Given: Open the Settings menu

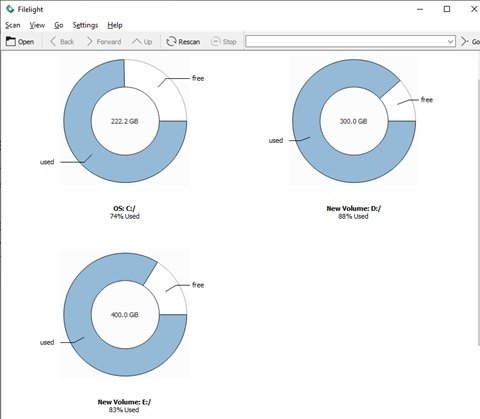Looking at the screenshot, I should tap(85, 25).
